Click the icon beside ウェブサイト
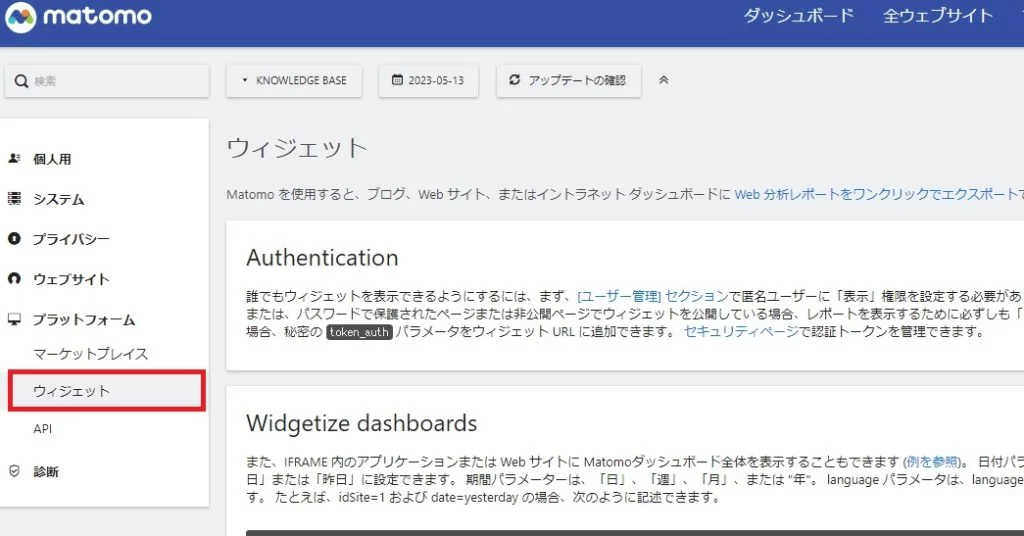This screenshot has width=1024, height=536. pyautogui.click(x=14, y=278)
